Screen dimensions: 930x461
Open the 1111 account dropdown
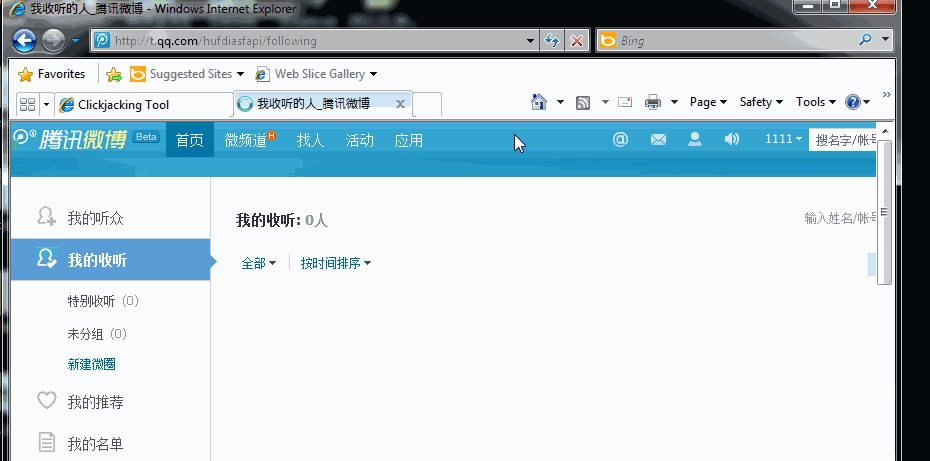(x=783, y=140)
